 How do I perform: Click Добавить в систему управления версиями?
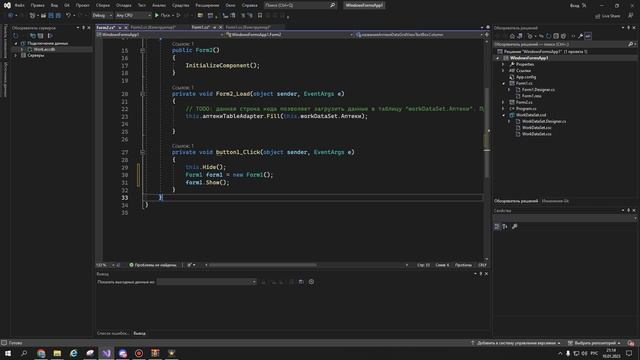click(516, 343)
